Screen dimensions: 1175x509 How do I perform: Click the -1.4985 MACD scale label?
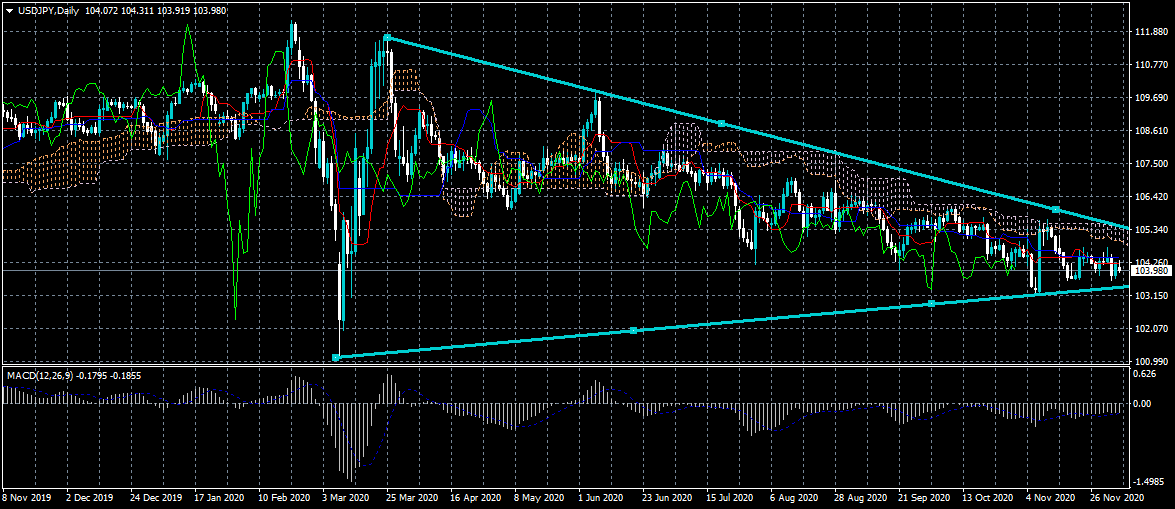(x=1150, y=484)
